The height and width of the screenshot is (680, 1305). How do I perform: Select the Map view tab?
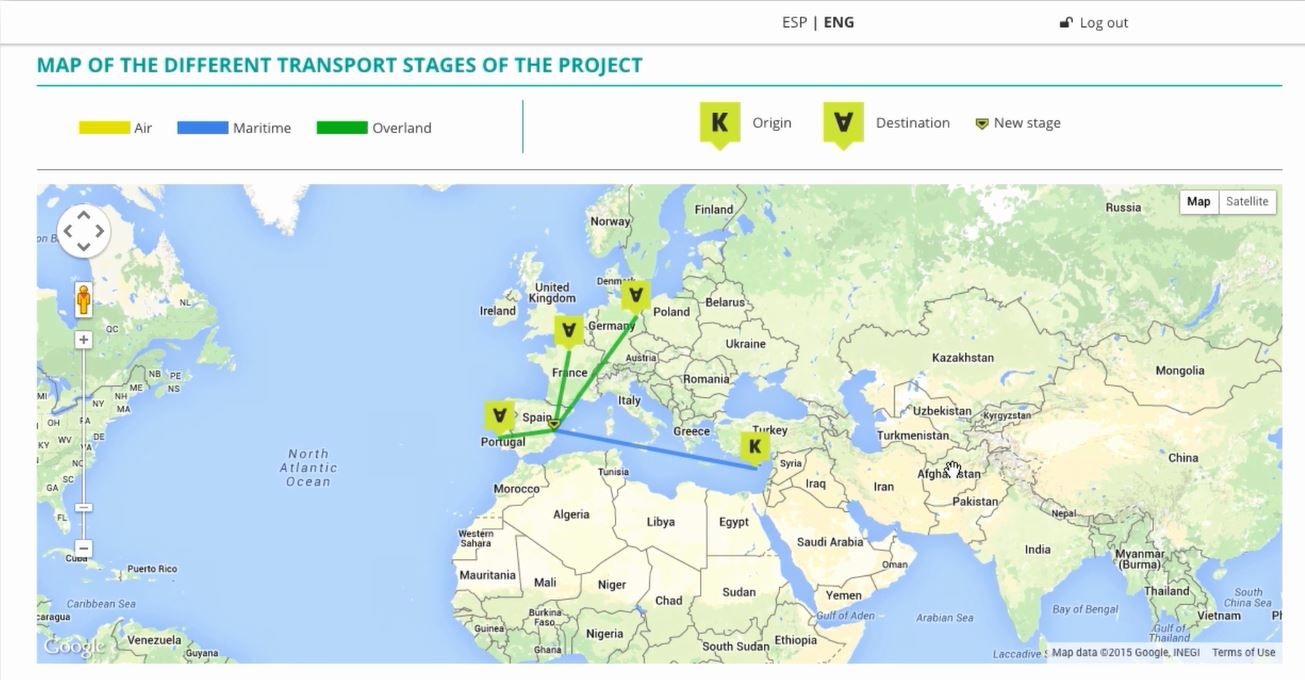click(1198, 201)
